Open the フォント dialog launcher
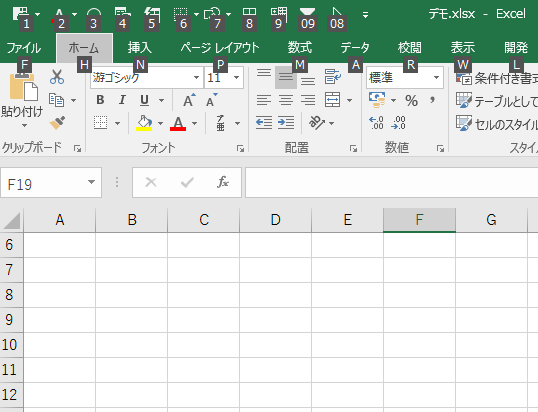Viewport: 538px width, 412px height. point(240,148)
